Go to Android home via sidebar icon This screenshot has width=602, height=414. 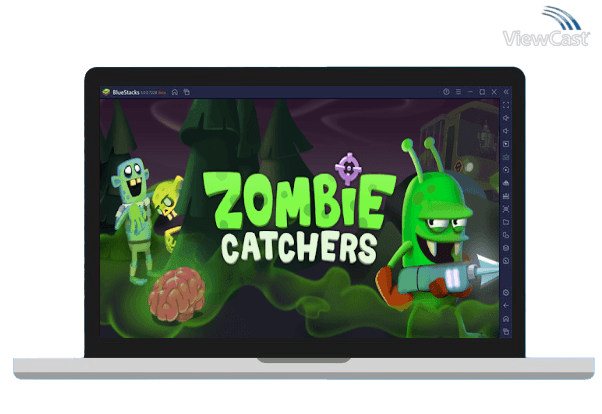click(506, 319)
